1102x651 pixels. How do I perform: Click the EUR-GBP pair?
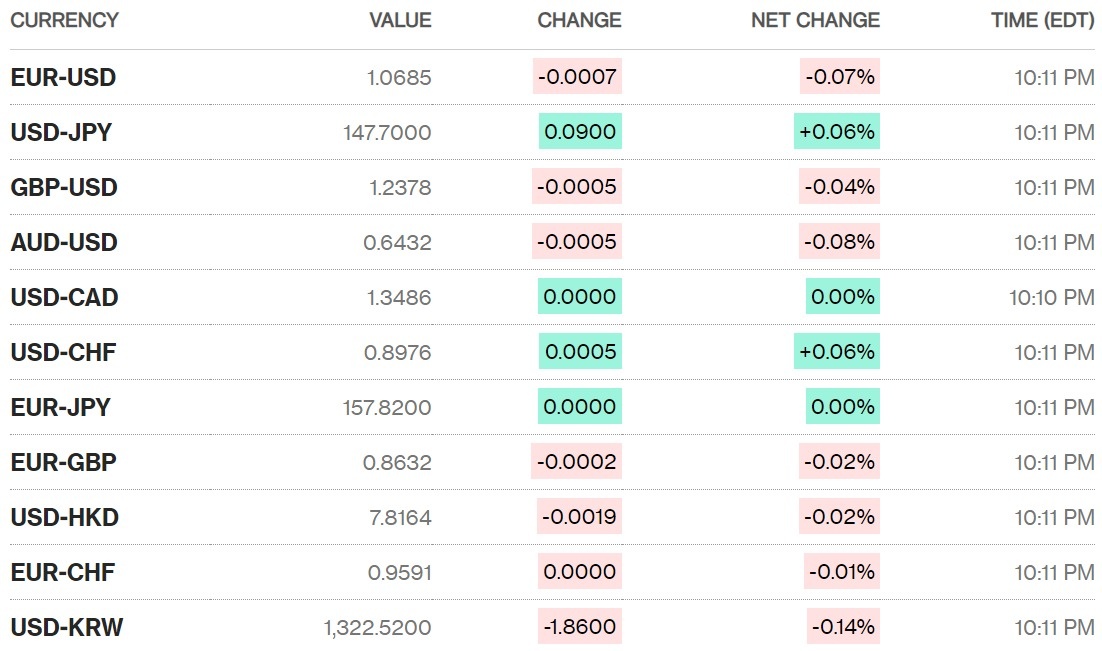click(63, 462)
